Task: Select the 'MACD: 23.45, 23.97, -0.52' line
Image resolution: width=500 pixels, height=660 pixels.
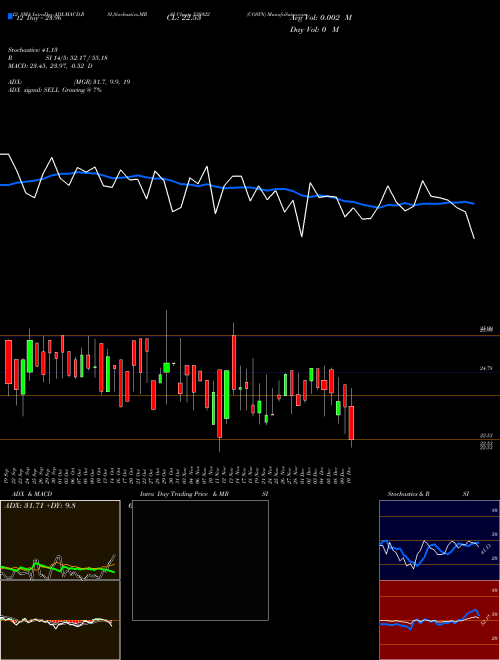Action: coord(48,66)
